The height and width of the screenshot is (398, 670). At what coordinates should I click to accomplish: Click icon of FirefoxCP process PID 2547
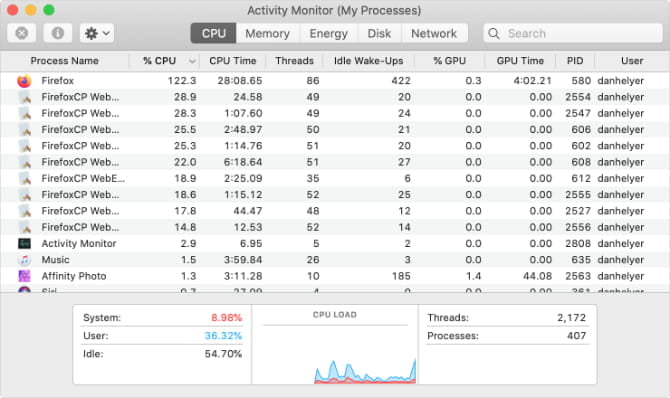[25, 113]
